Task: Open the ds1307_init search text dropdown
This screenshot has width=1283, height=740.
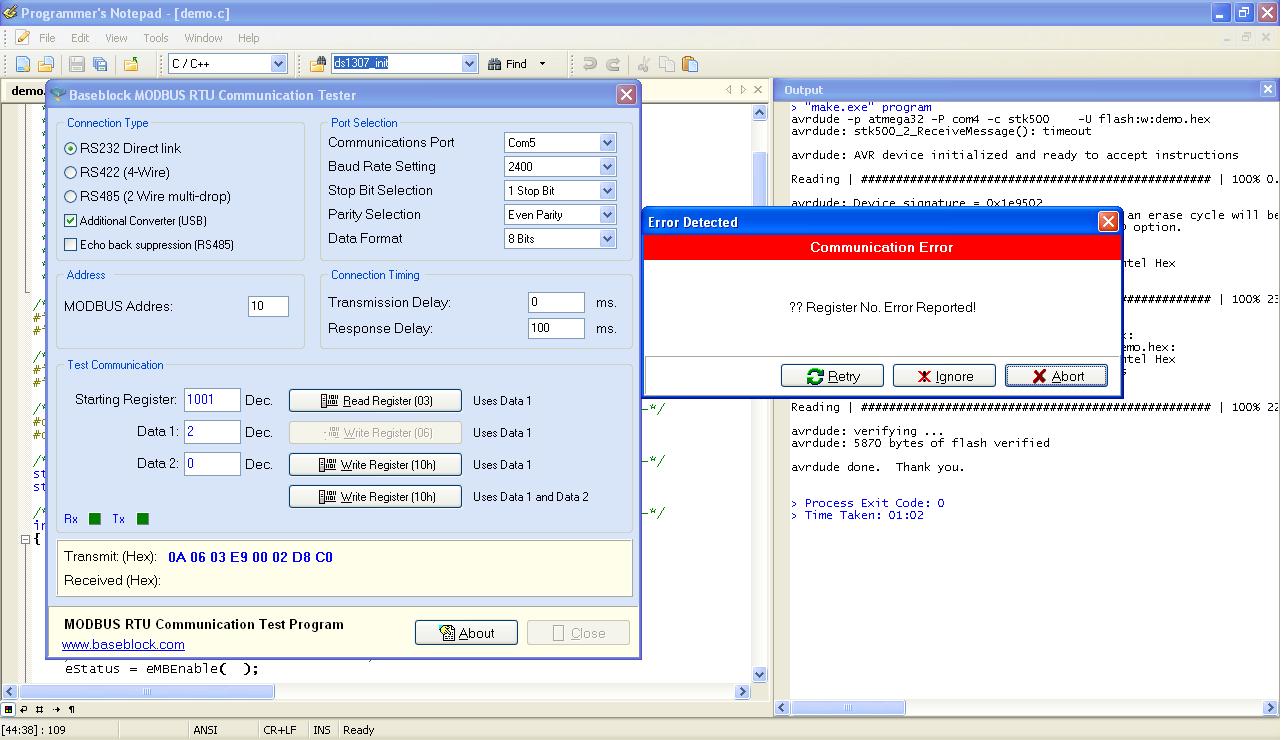Action: [x=469, y=64]
